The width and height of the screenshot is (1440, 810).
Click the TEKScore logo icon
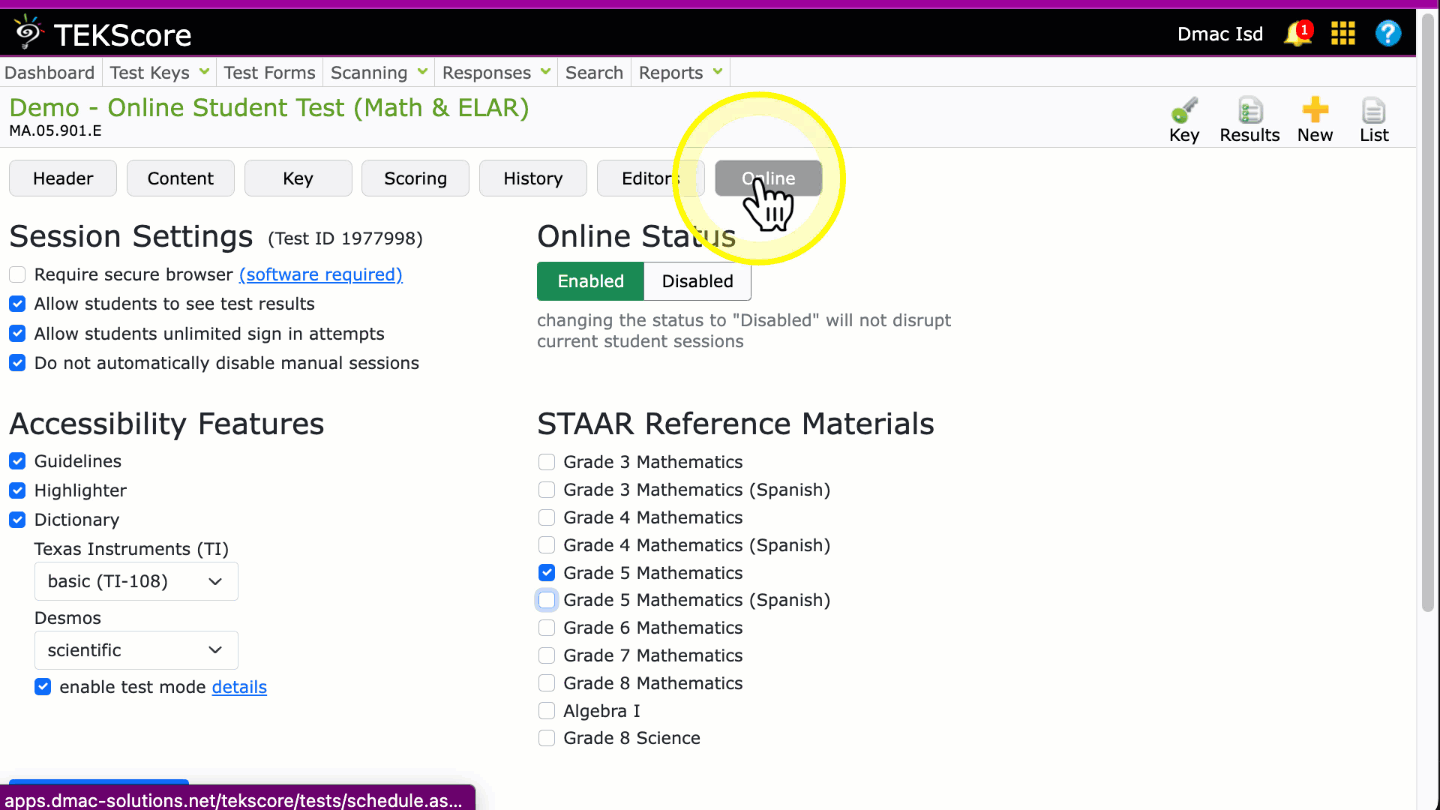click(x=28, y=33)
